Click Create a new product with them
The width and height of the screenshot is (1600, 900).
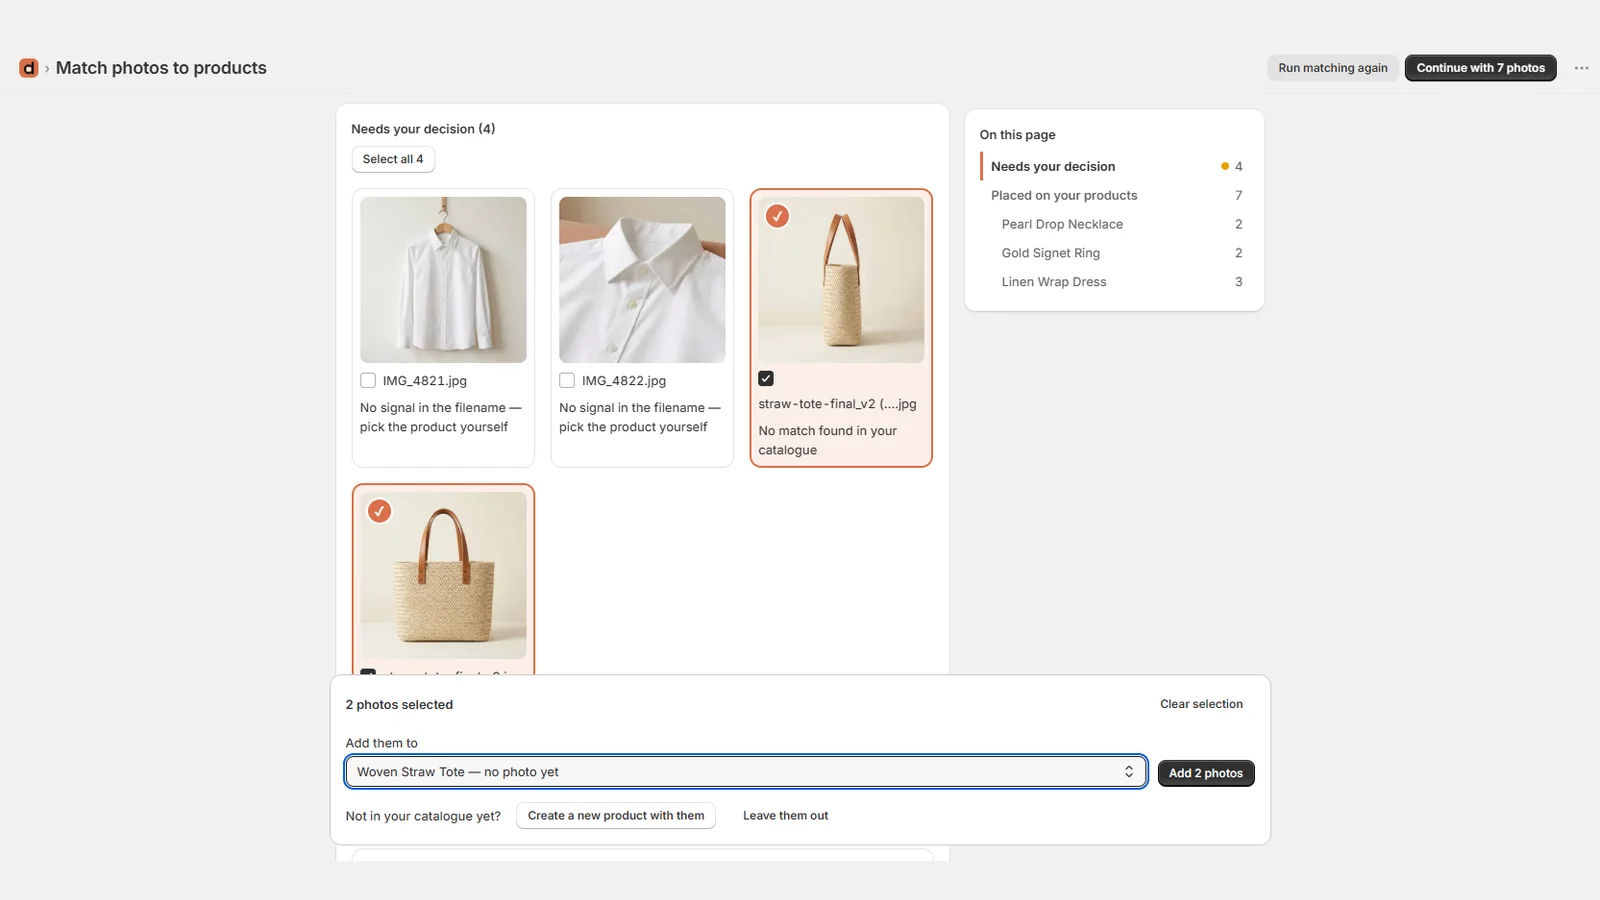click(616, 816)
